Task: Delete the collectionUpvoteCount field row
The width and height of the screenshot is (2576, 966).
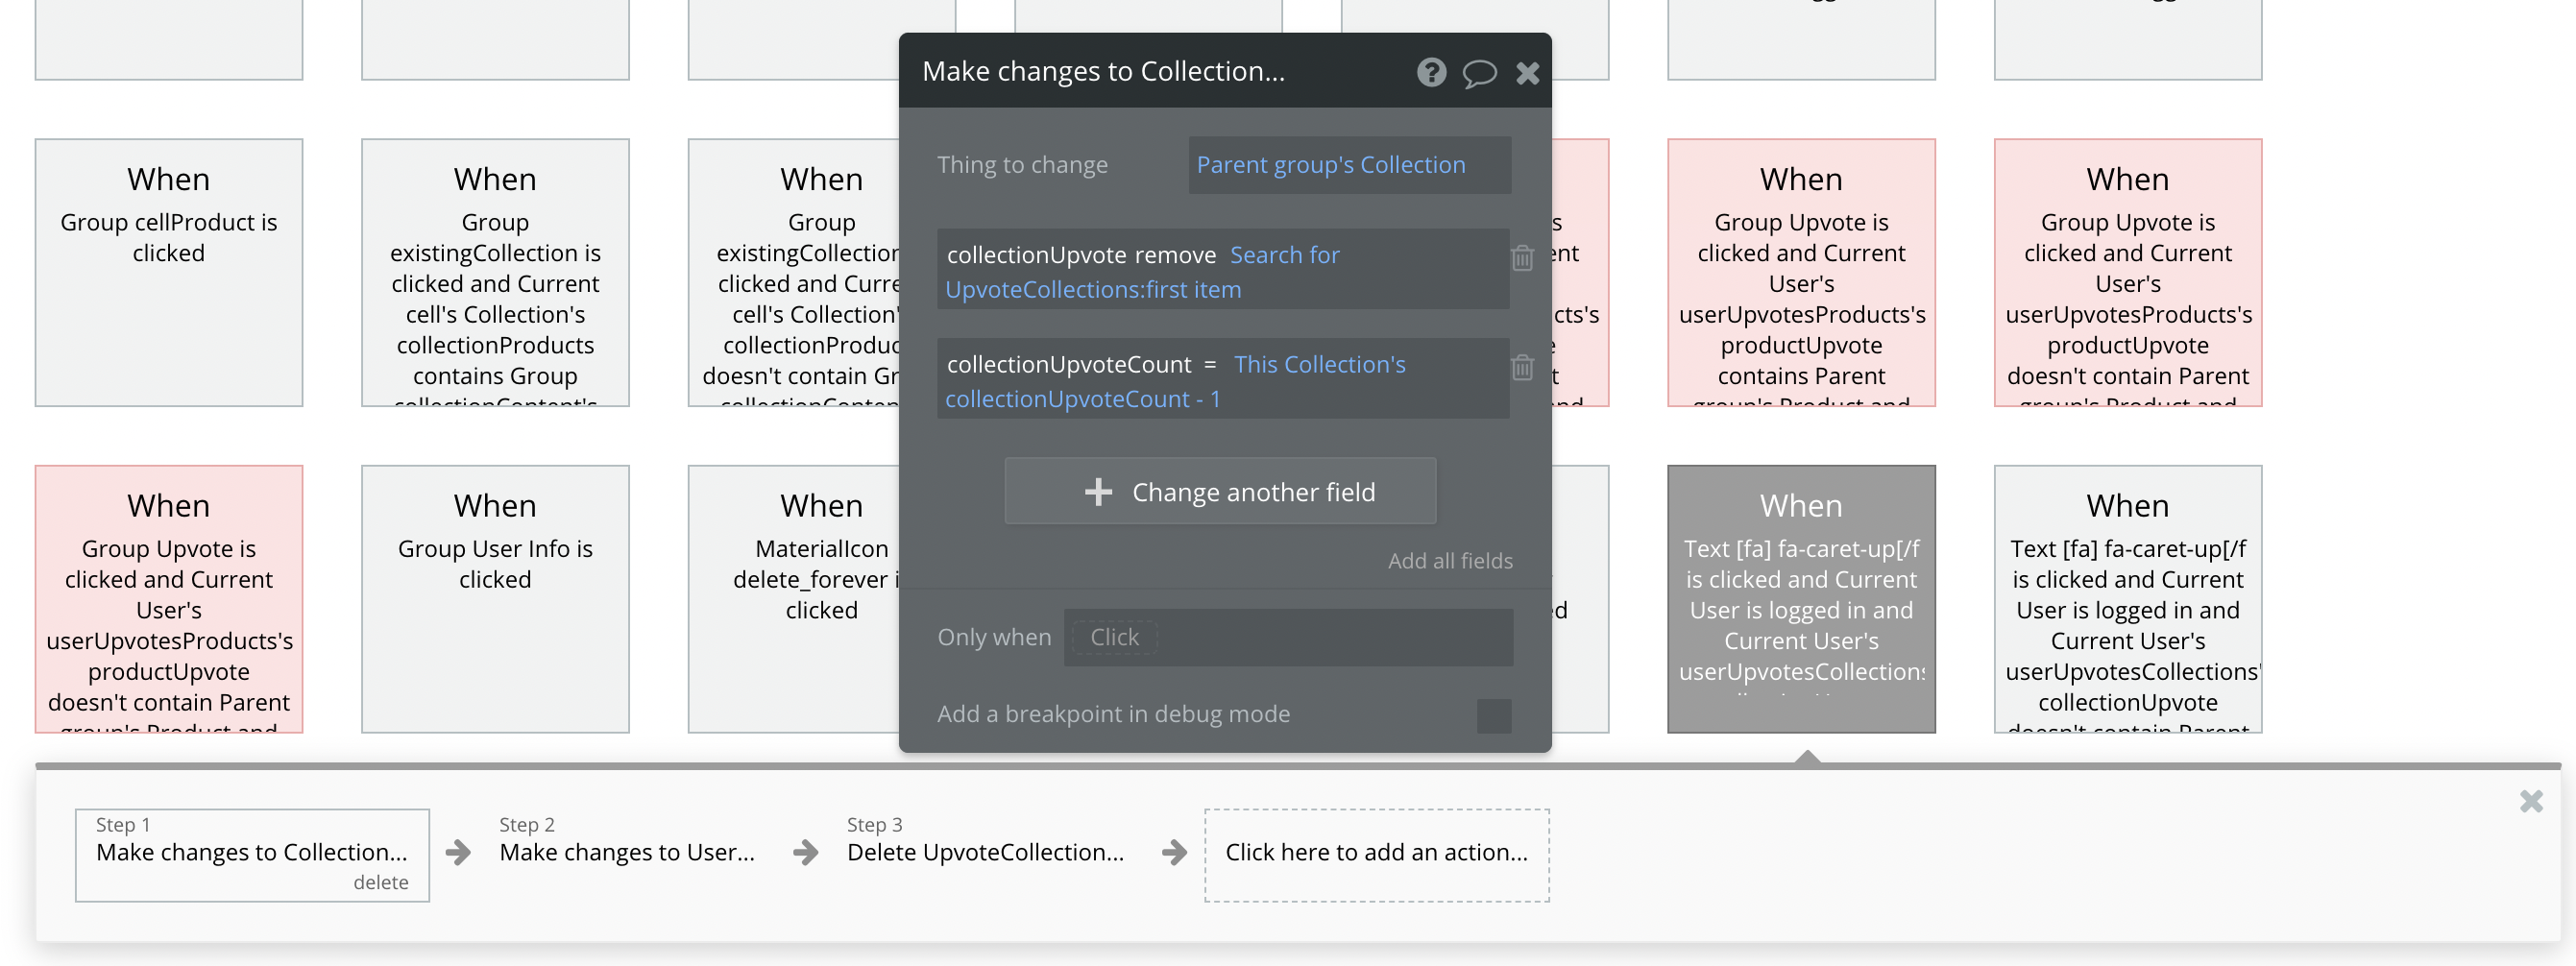Action: click(x=1522, y=367)
